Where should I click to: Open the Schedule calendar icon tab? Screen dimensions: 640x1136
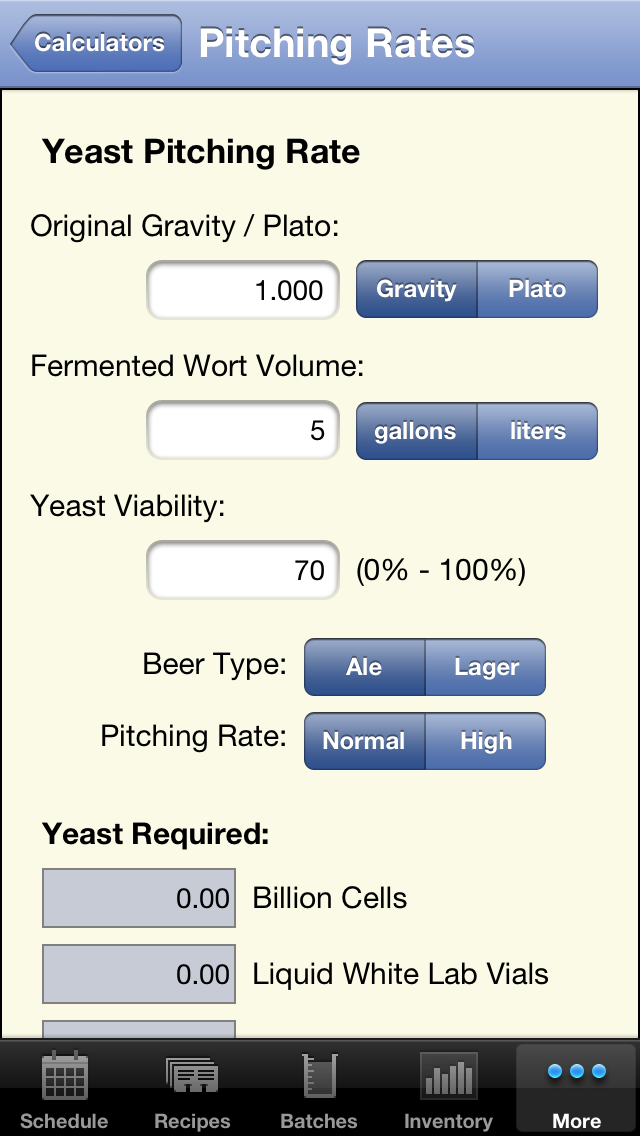tap(64, 1088)
